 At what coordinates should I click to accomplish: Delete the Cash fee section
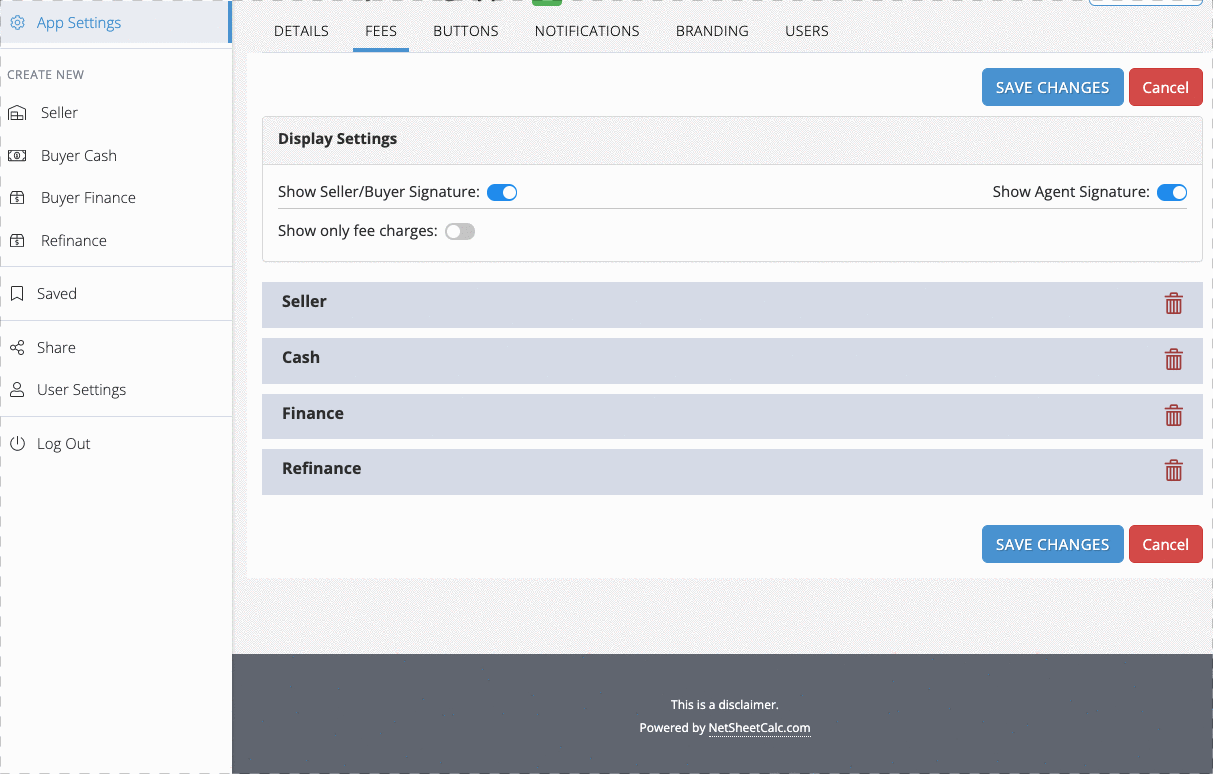click(x=1173, y=359)
